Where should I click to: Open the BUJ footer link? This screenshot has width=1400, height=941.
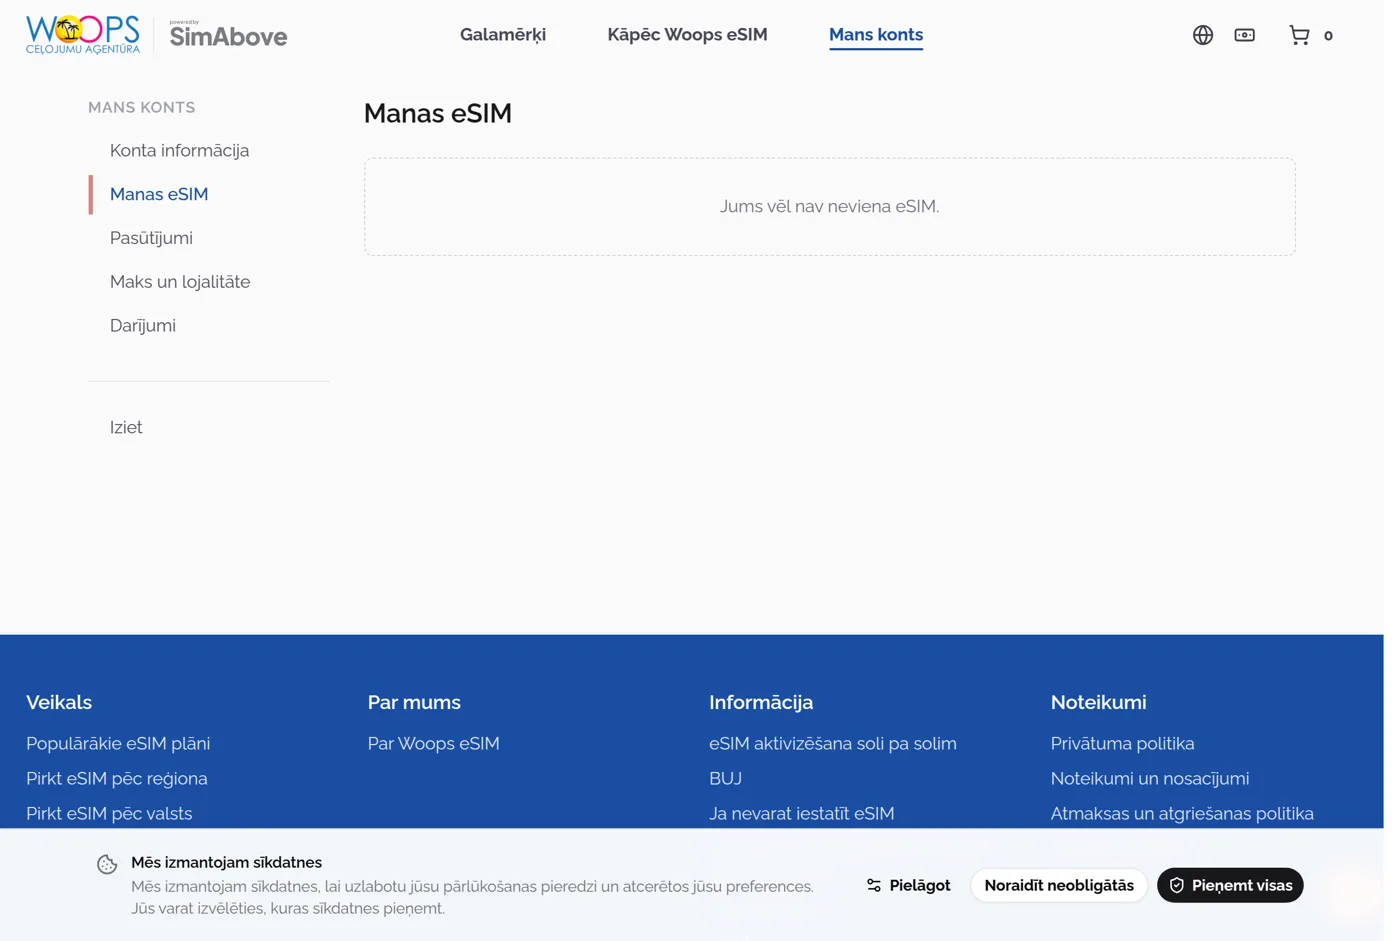click(725, 778)
